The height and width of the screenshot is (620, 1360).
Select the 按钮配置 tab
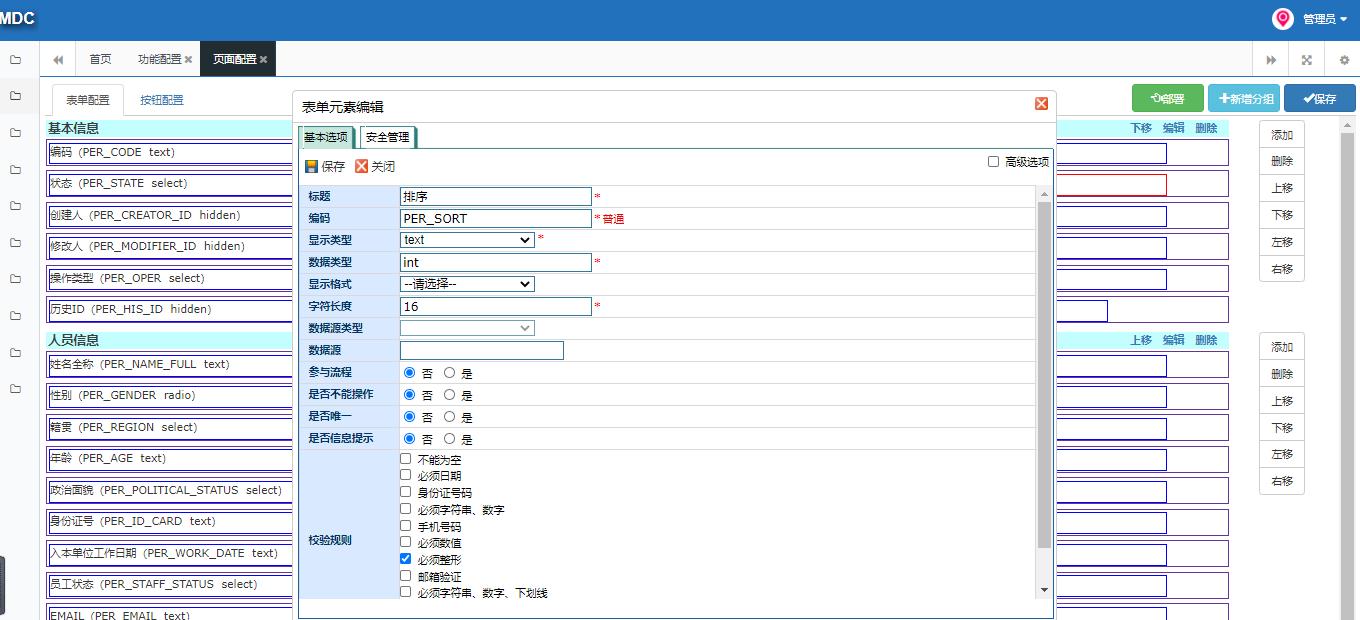(x=162, y=100)
